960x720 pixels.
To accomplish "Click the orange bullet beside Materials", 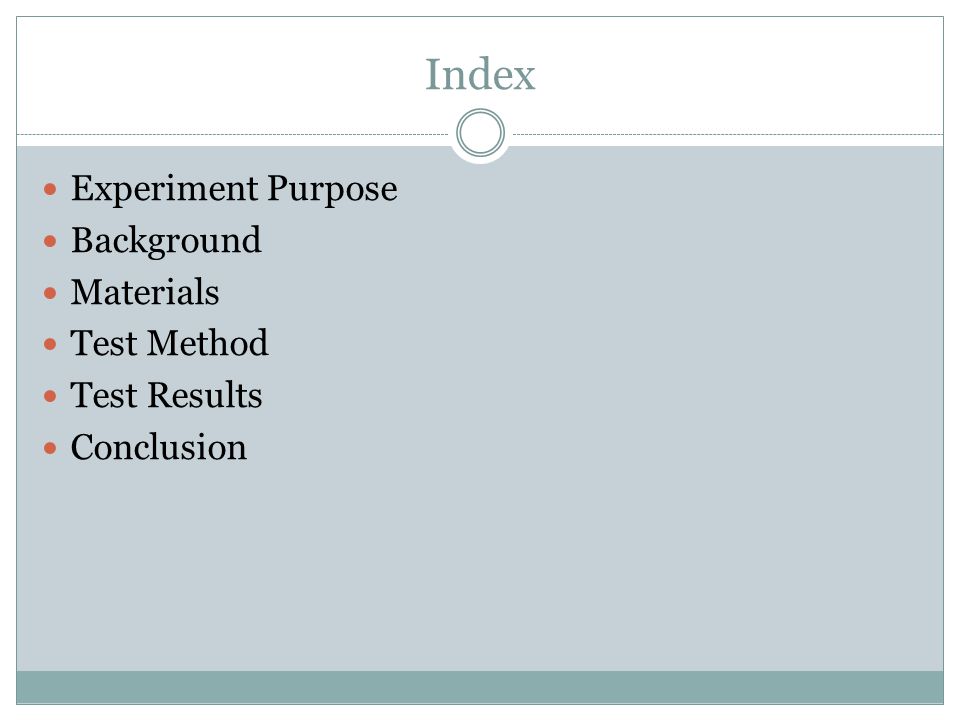I will click(50, 293).
